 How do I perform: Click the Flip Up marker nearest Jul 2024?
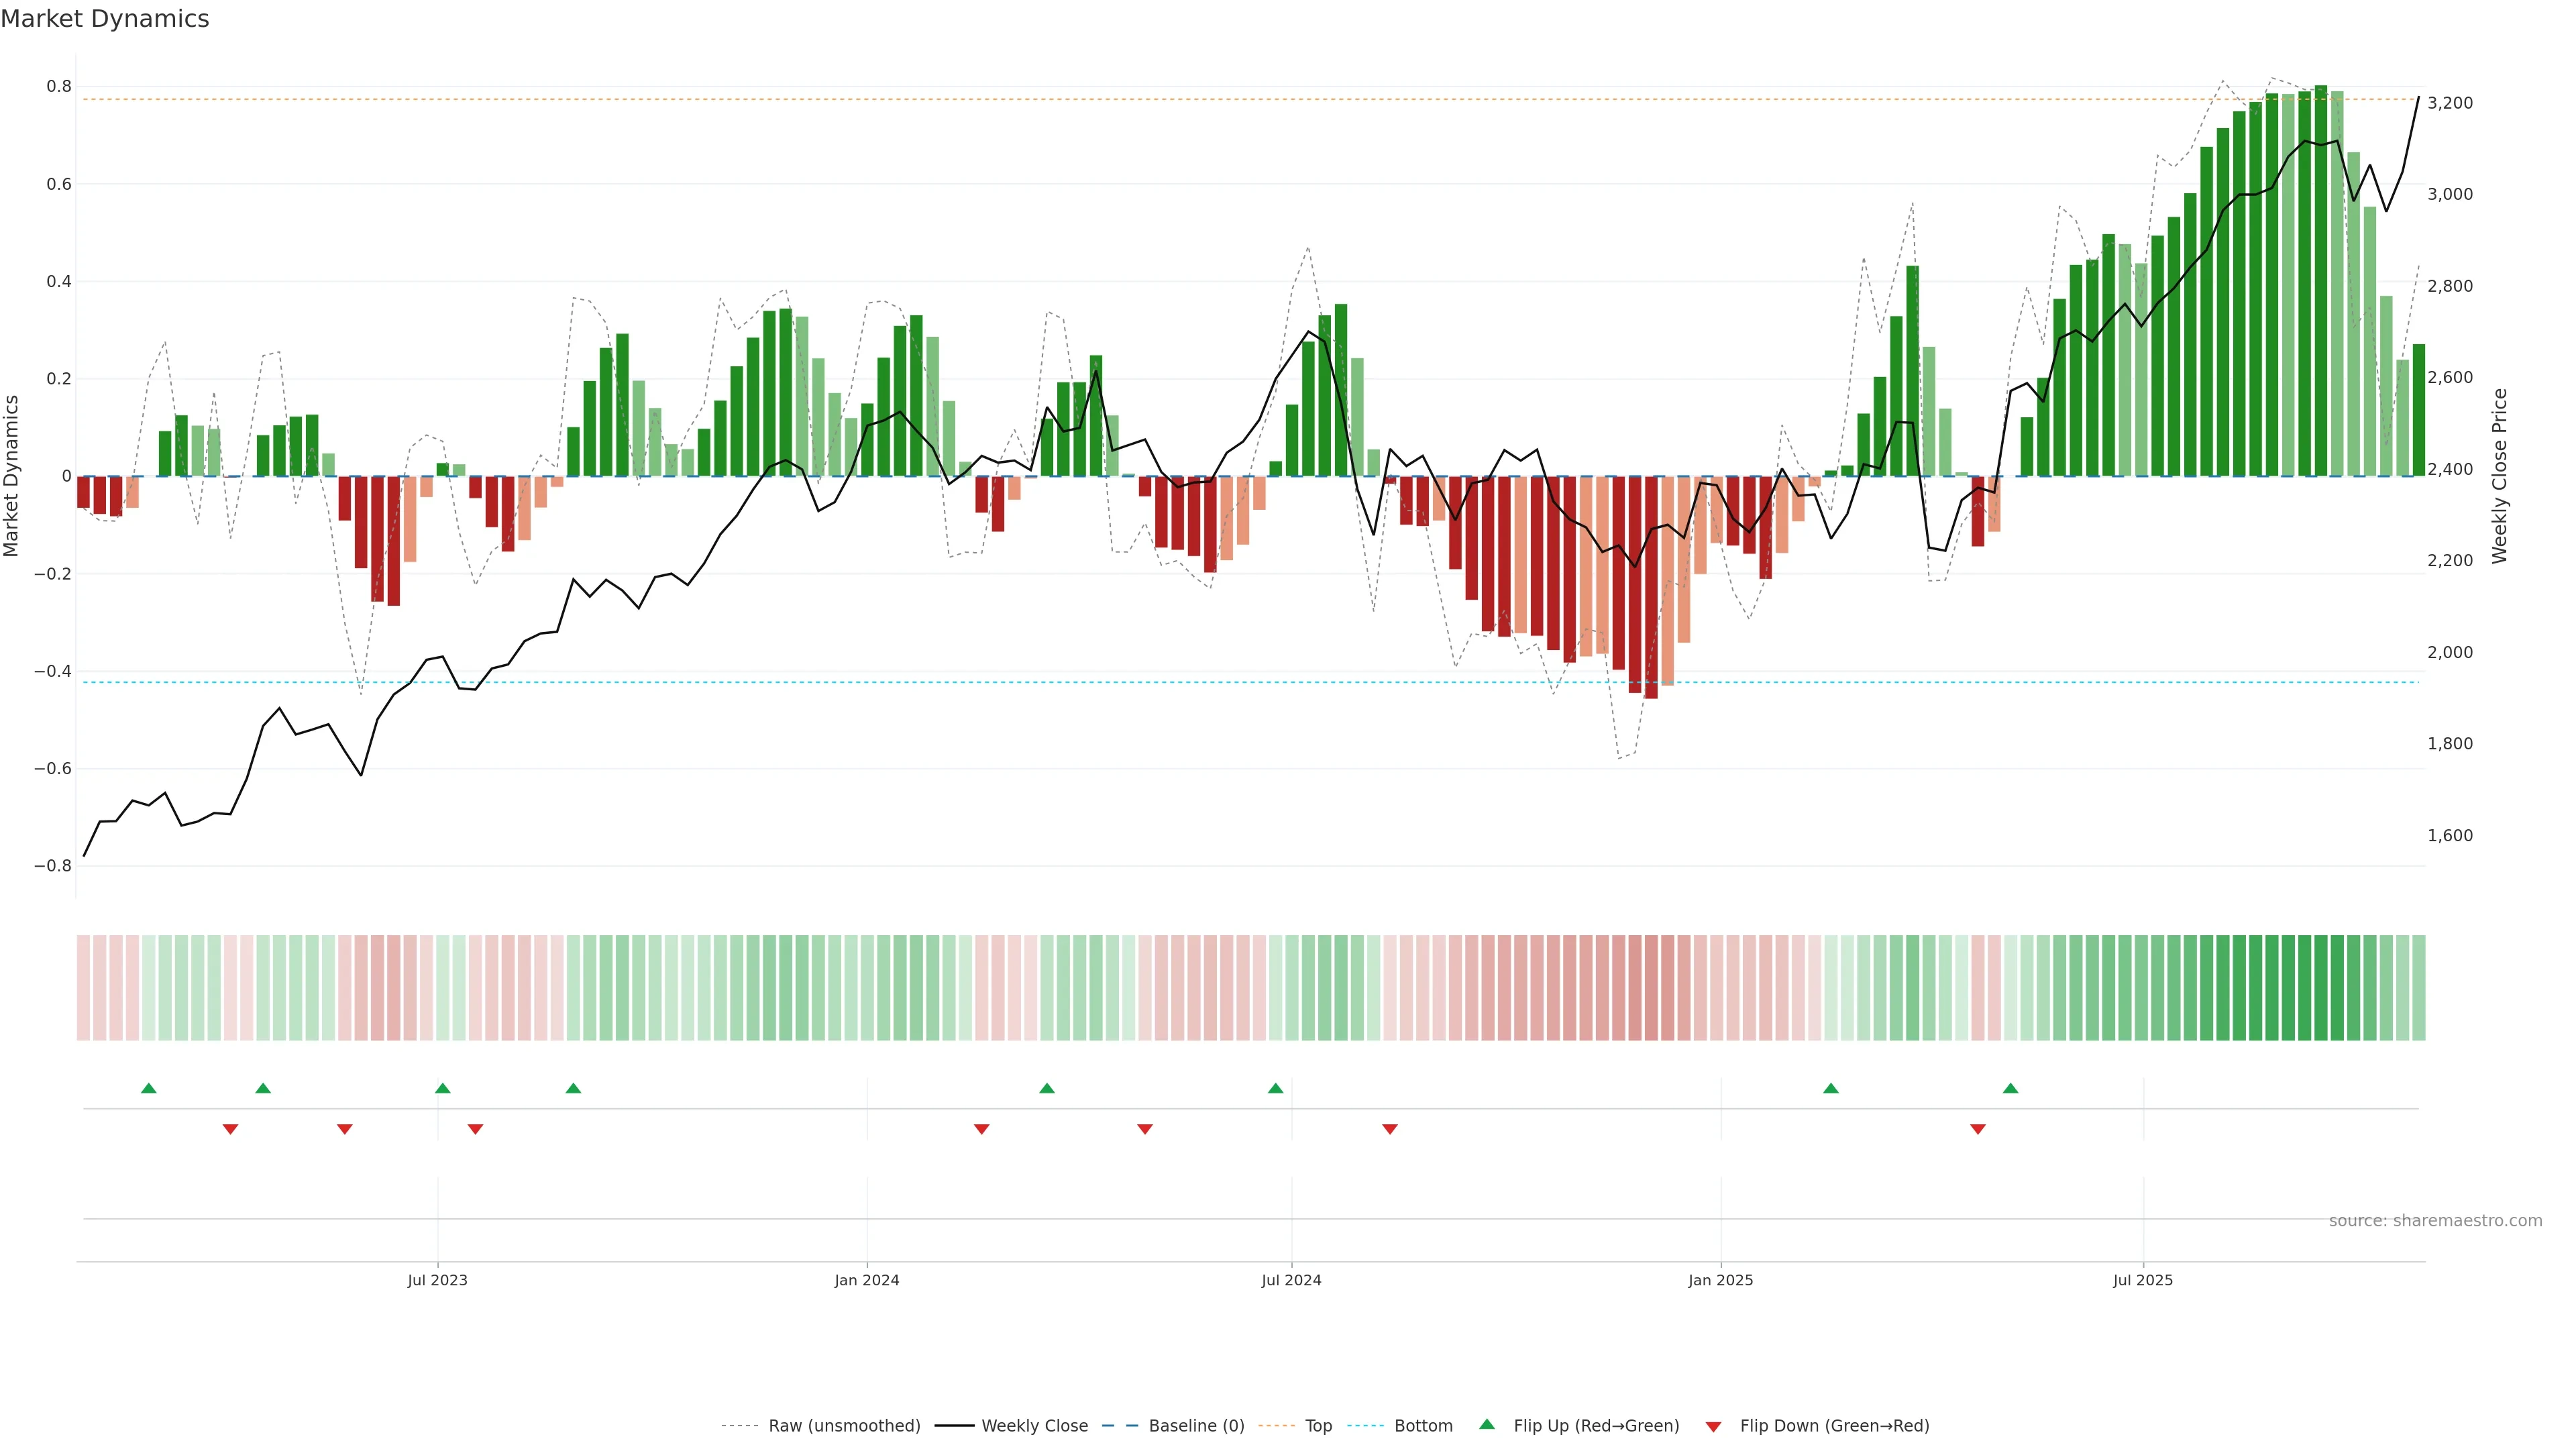coord(1275,1088)
